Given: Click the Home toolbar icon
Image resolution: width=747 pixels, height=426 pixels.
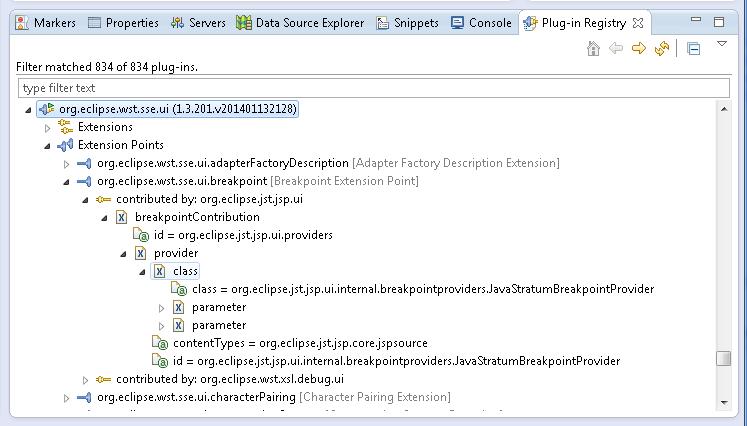Looking at the screenshot, I should point(593,48).
